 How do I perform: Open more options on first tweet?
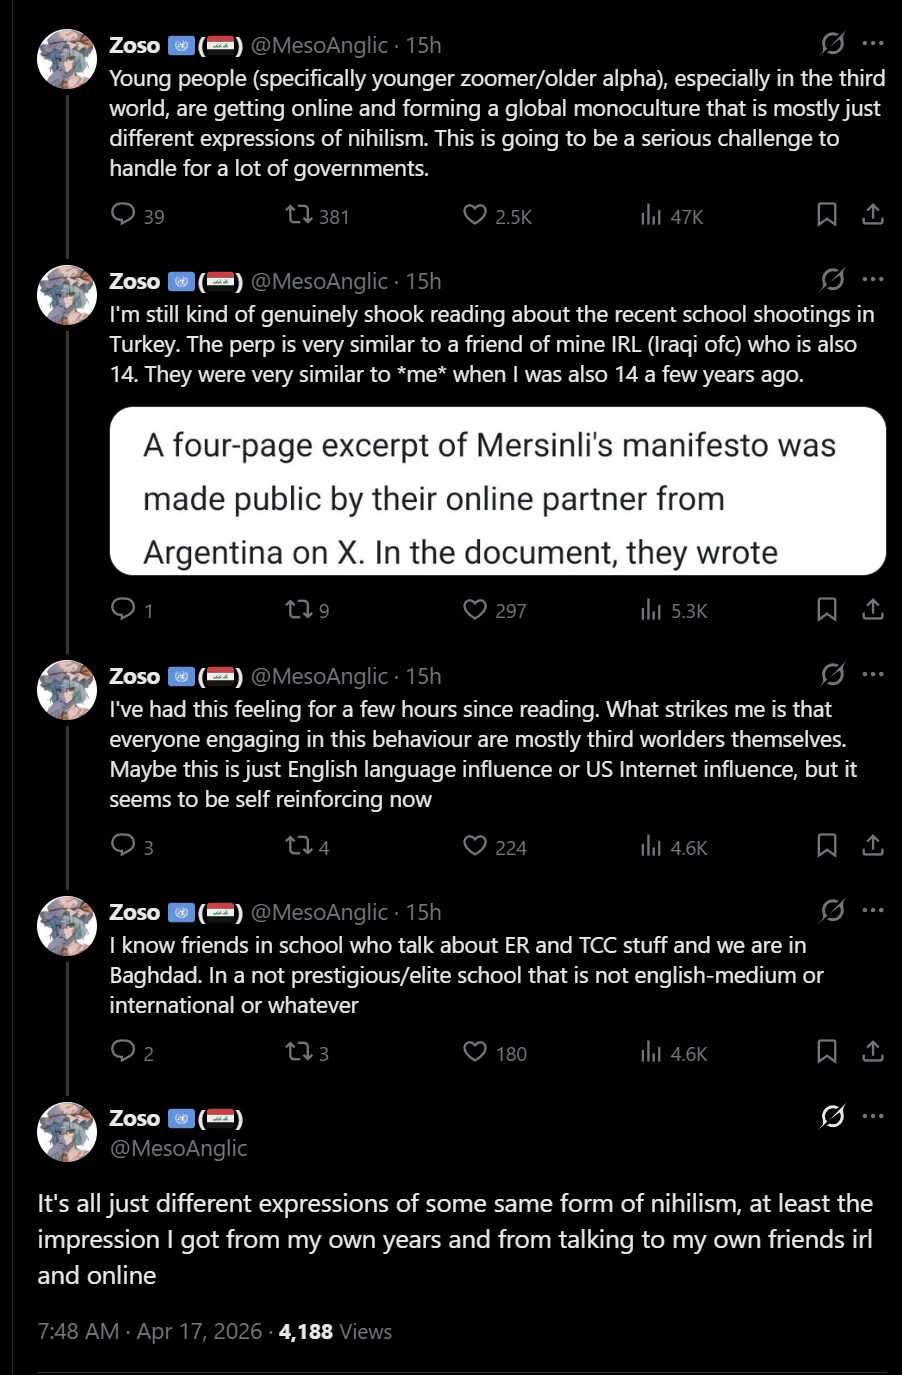coord(873,44)
